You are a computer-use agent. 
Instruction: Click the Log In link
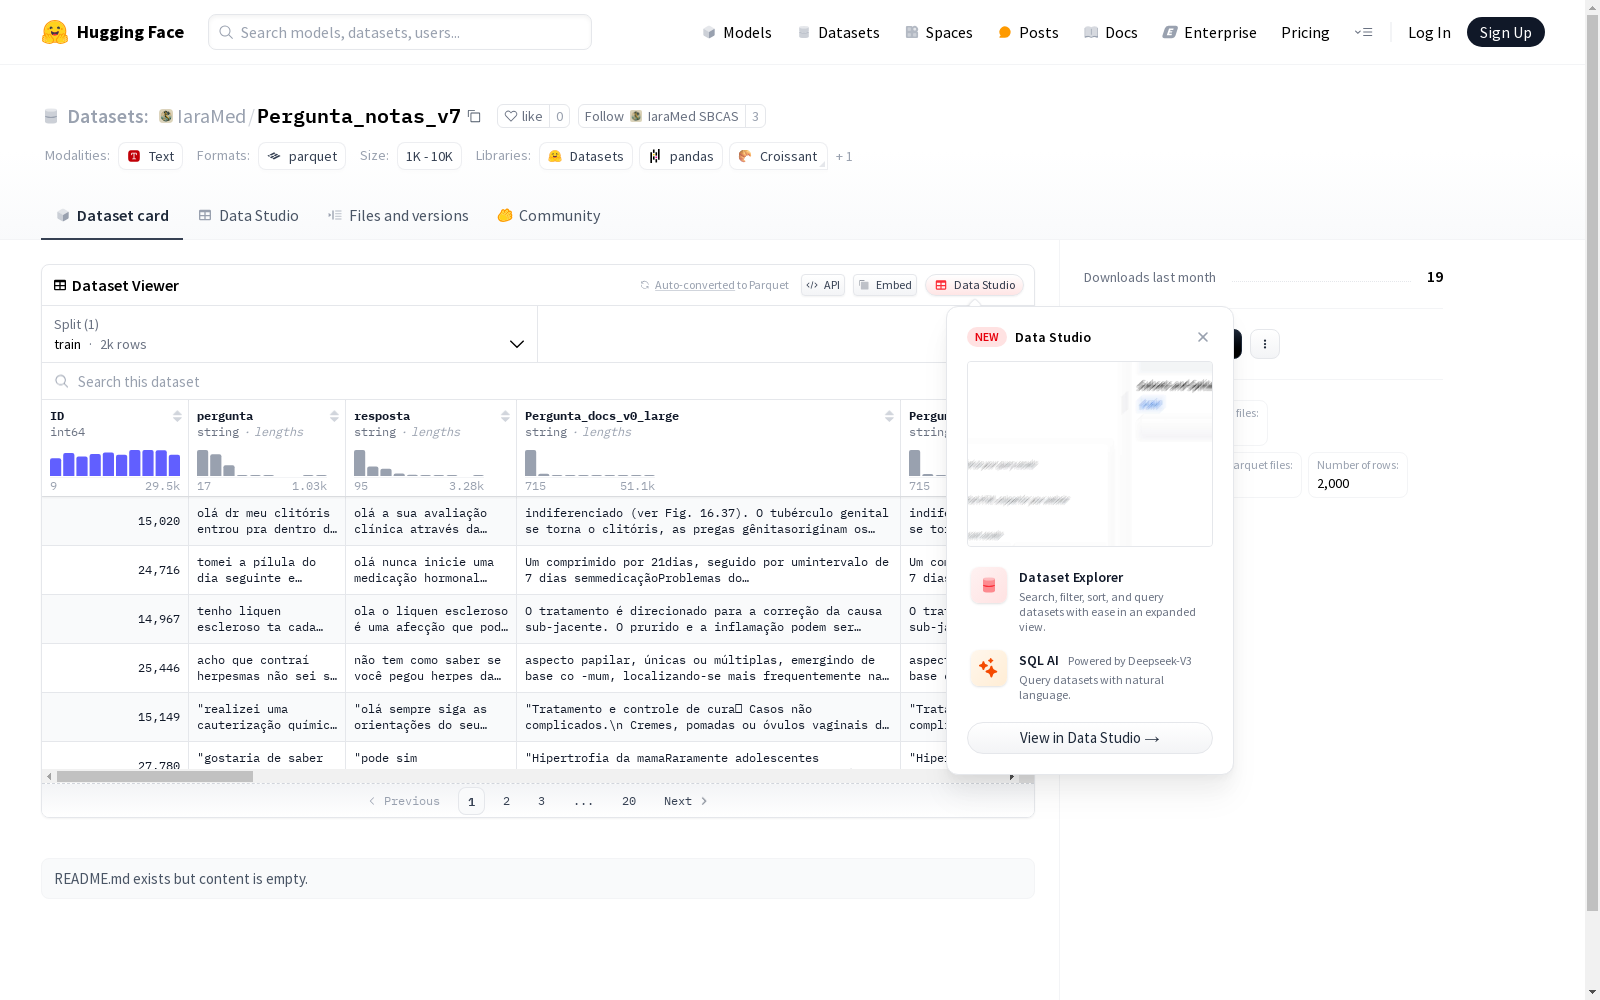[1429, 33]
